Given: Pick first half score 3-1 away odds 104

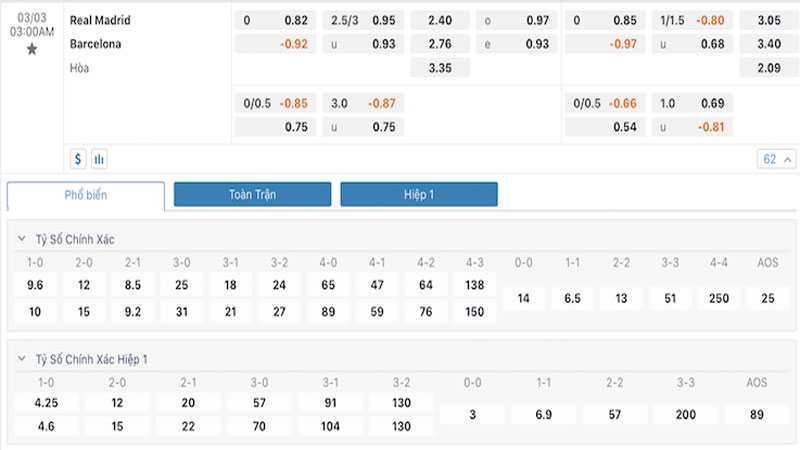Looking at the screenshot, I should coord(331,426).
